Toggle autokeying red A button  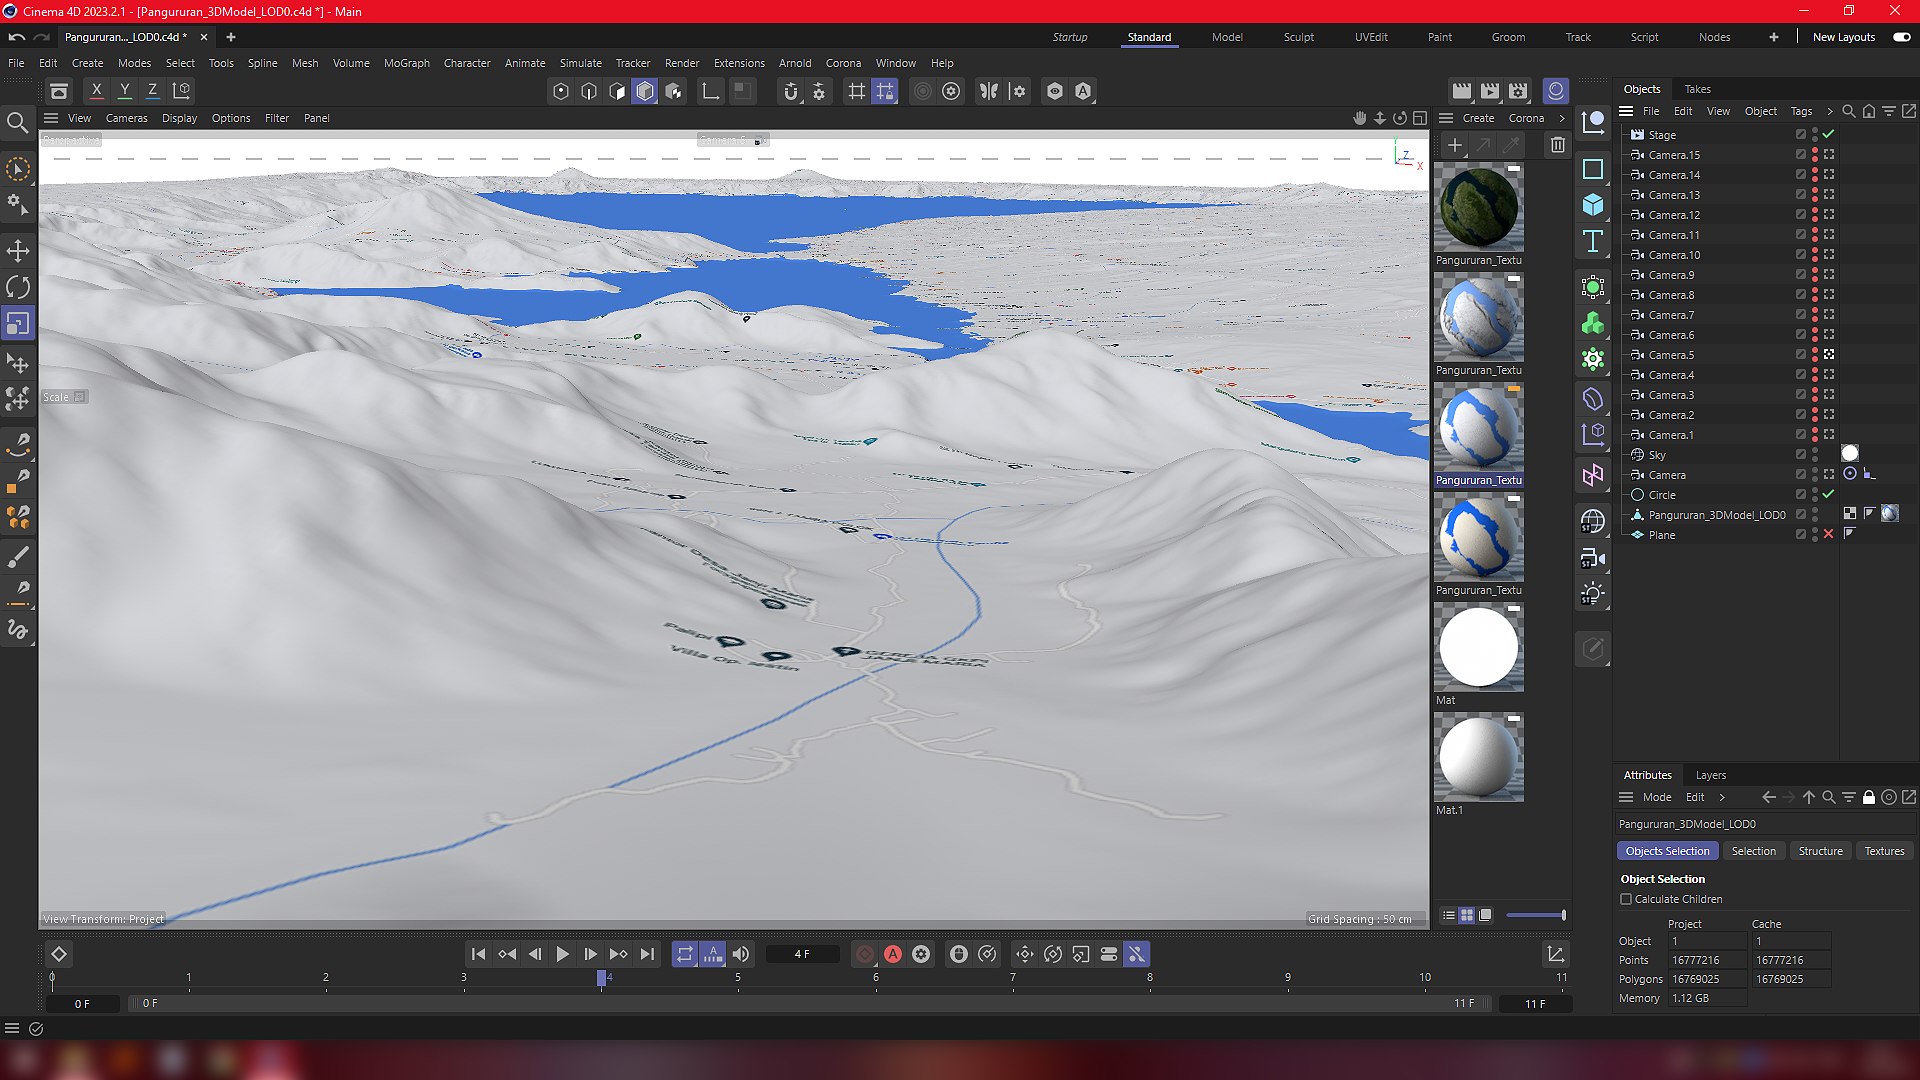point(893,954)
